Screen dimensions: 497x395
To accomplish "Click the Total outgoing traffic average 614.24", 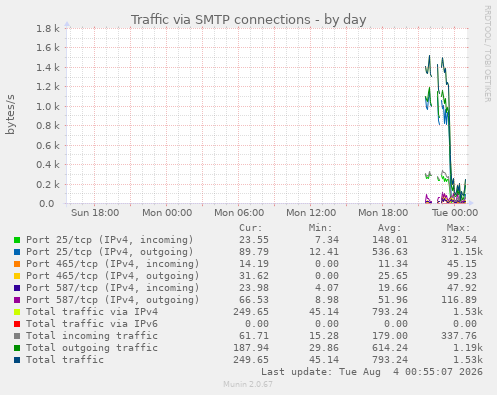I will point(390,348).
